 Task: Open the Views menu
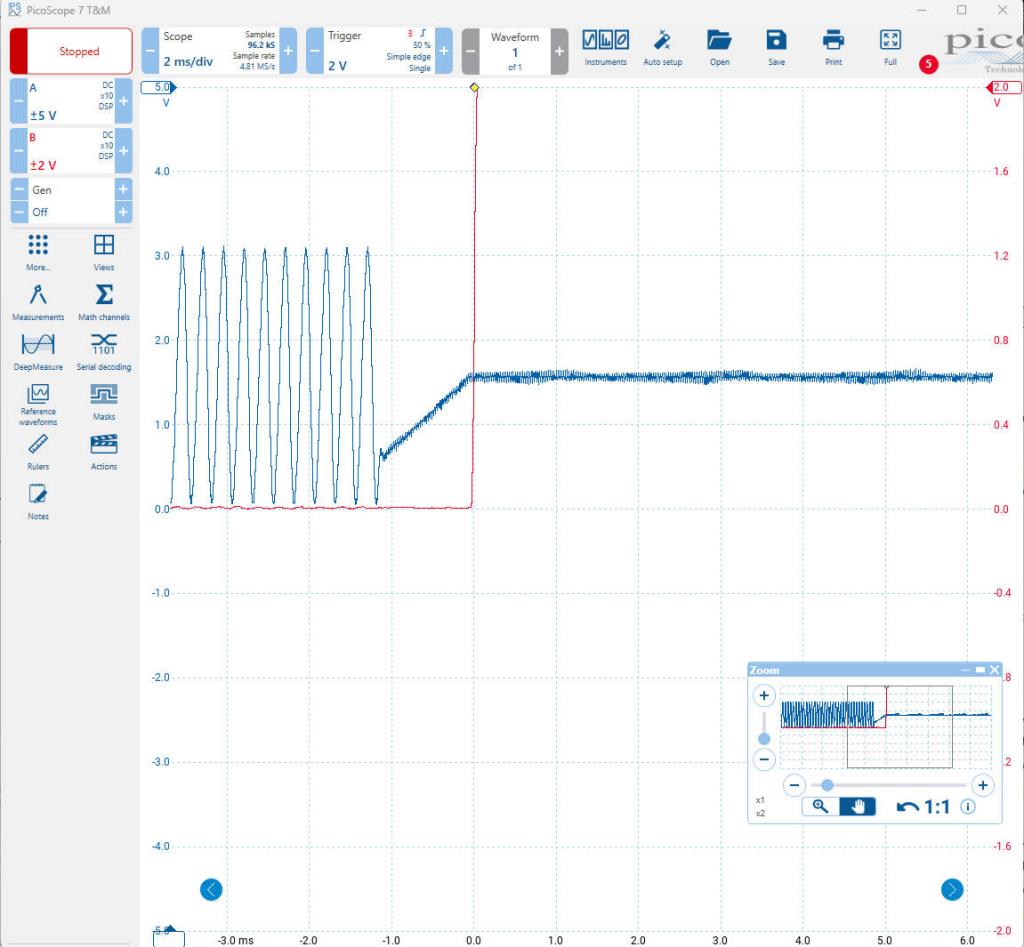104,251
